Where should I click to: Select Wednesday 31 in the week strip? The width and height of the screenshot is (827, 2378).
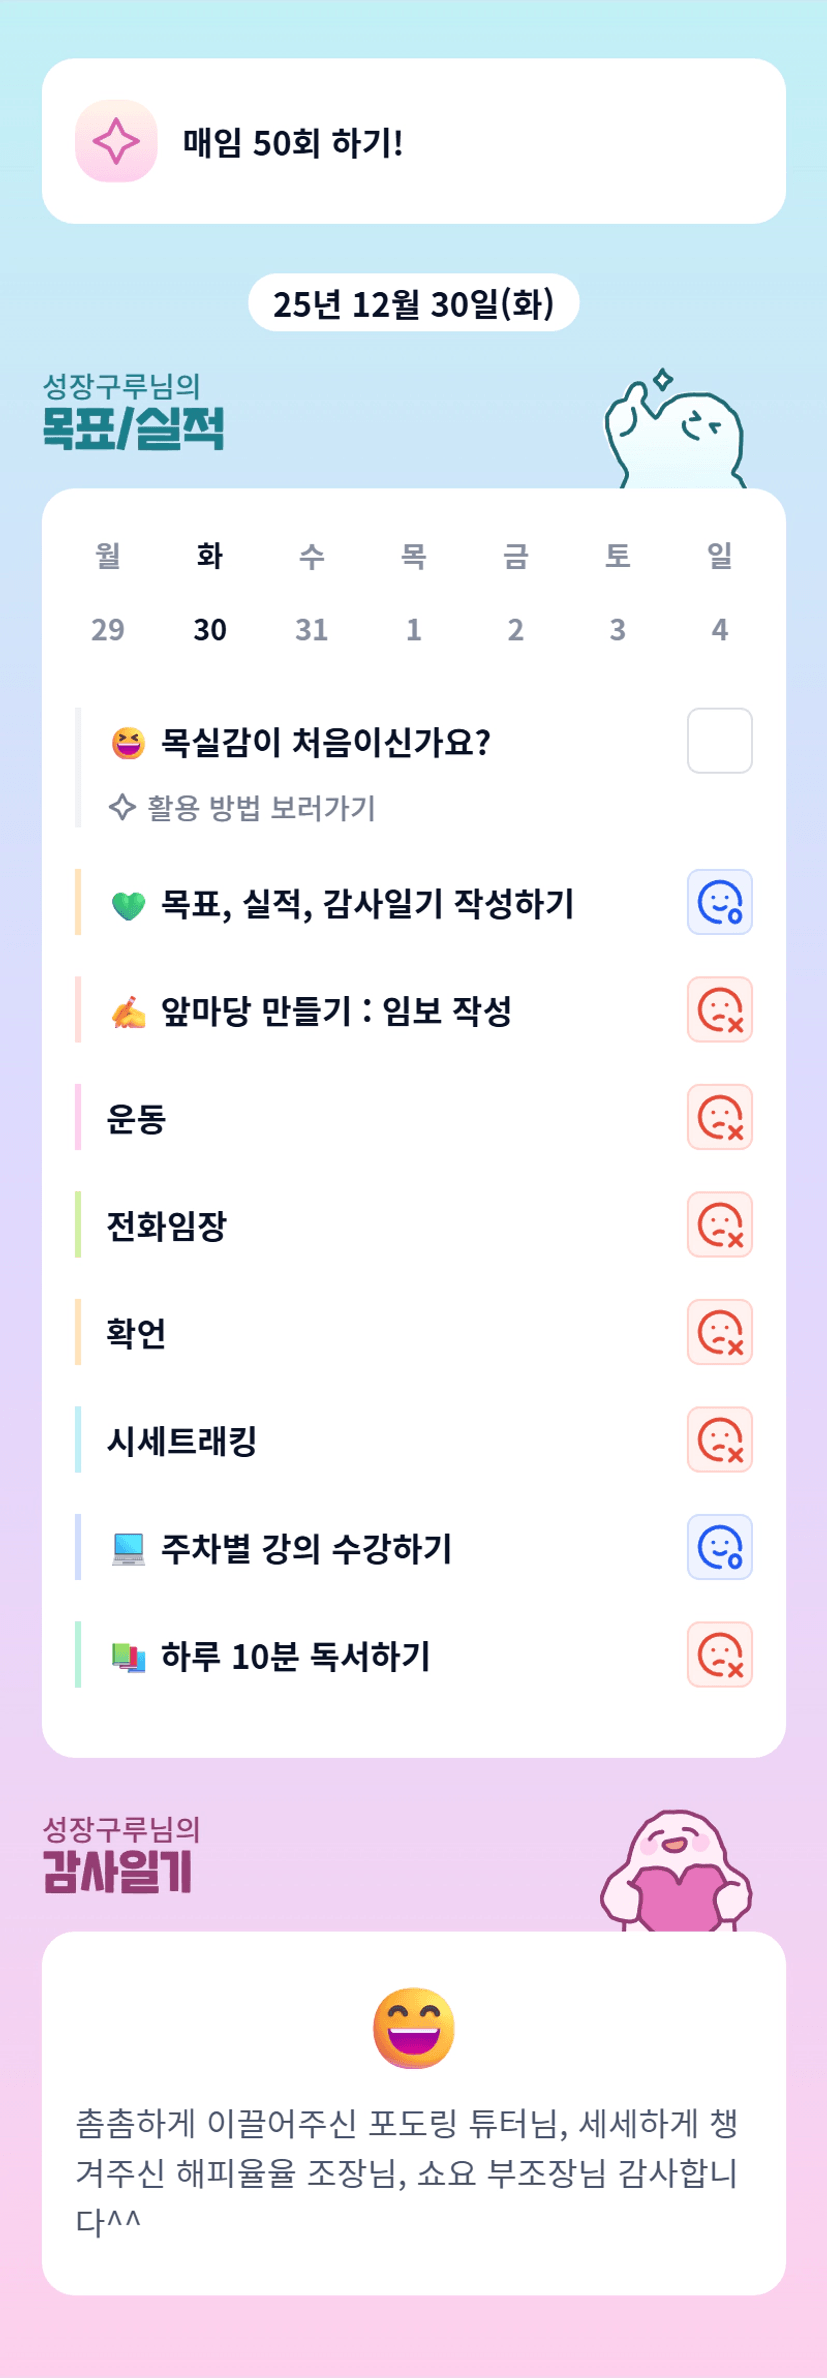click(x=311, y=629)
